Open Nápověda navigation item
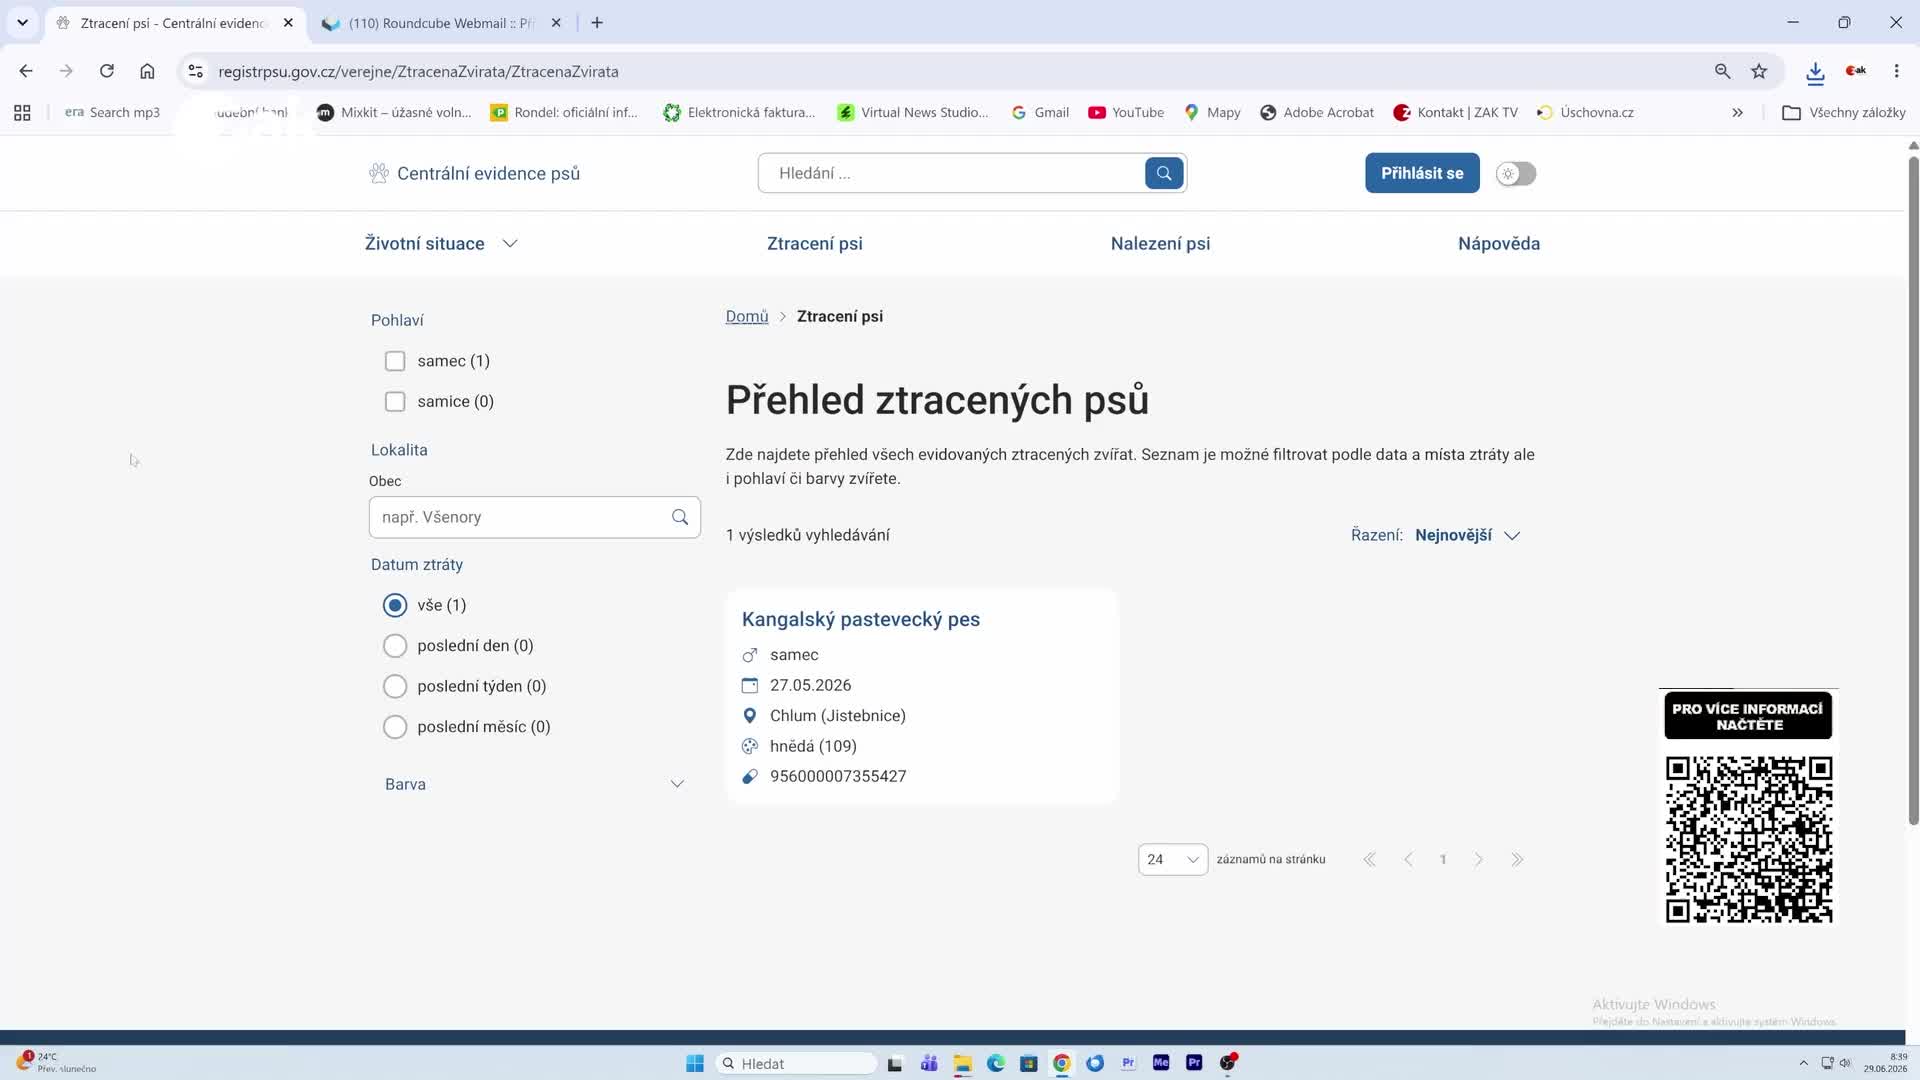This screenshot has height=1080, width=1920. (x=1498, y=244)
